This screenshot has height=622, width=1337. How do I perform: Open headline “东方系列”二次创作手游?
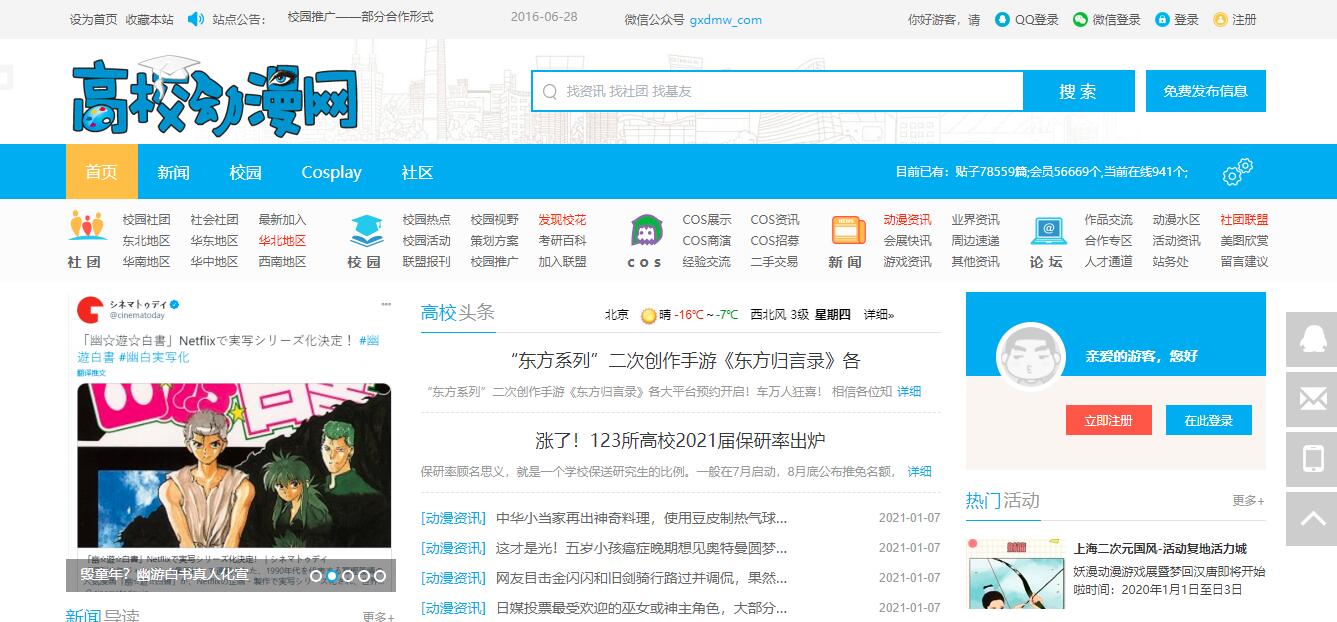click(685, 361)
